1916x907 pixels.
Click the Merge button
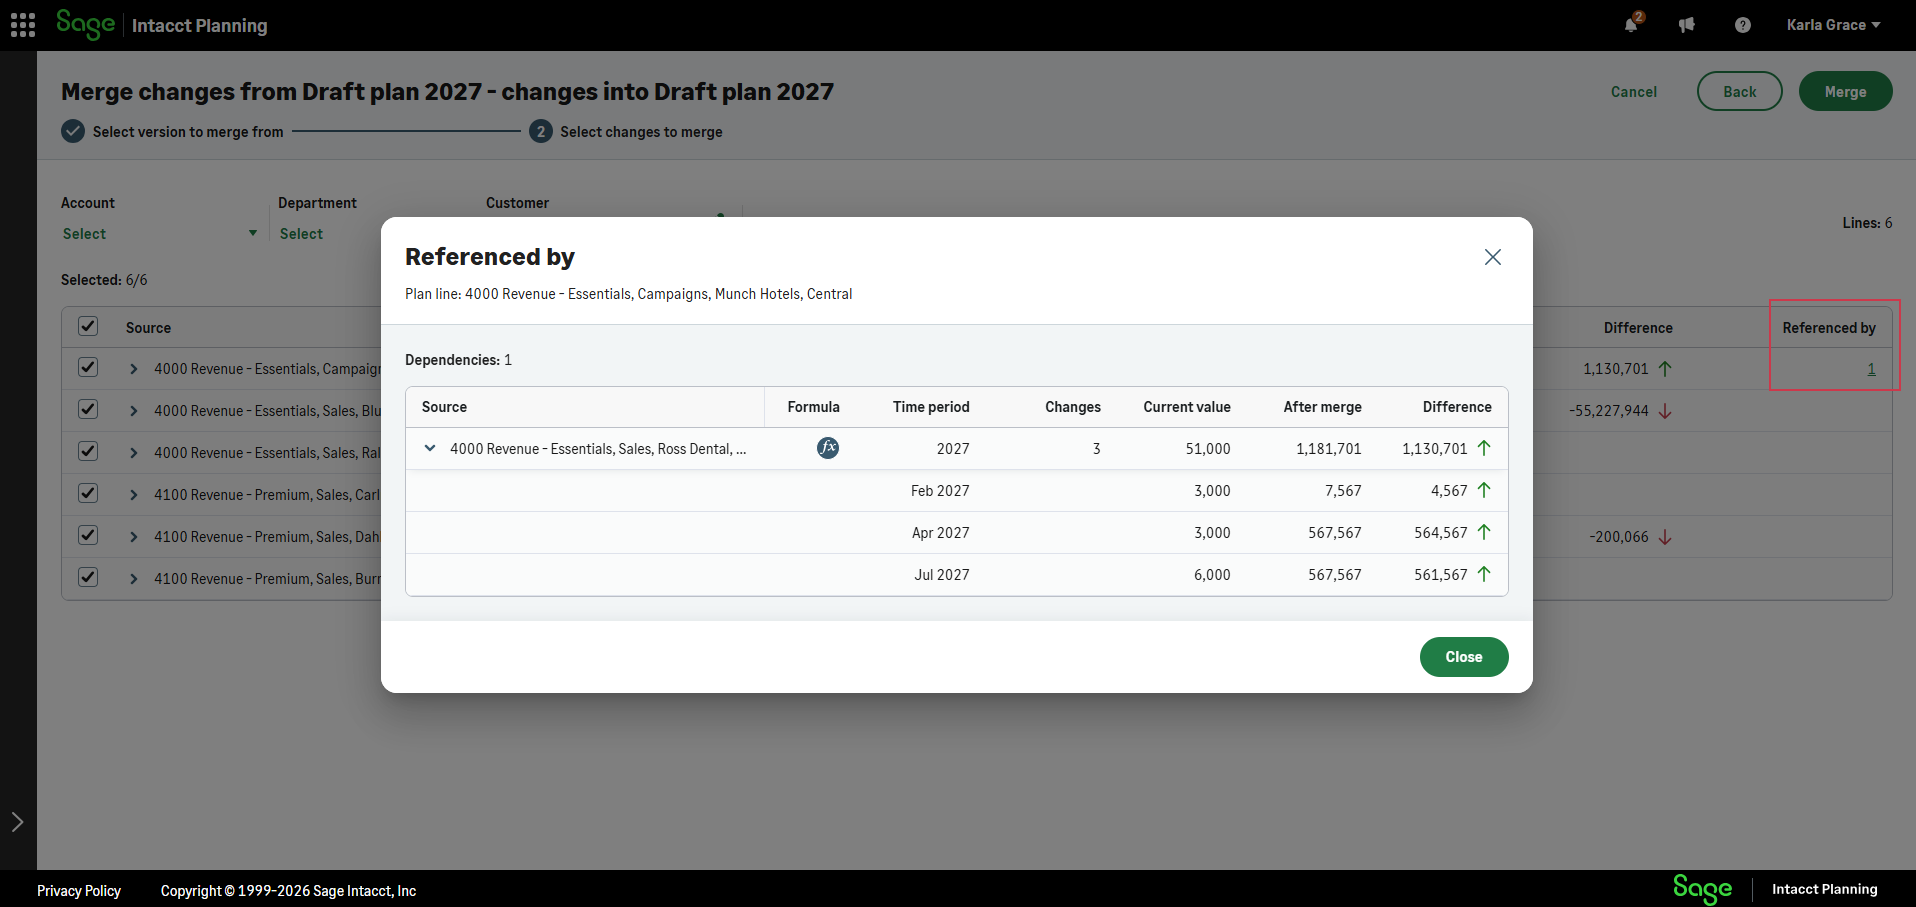(x=1845, y=91)
